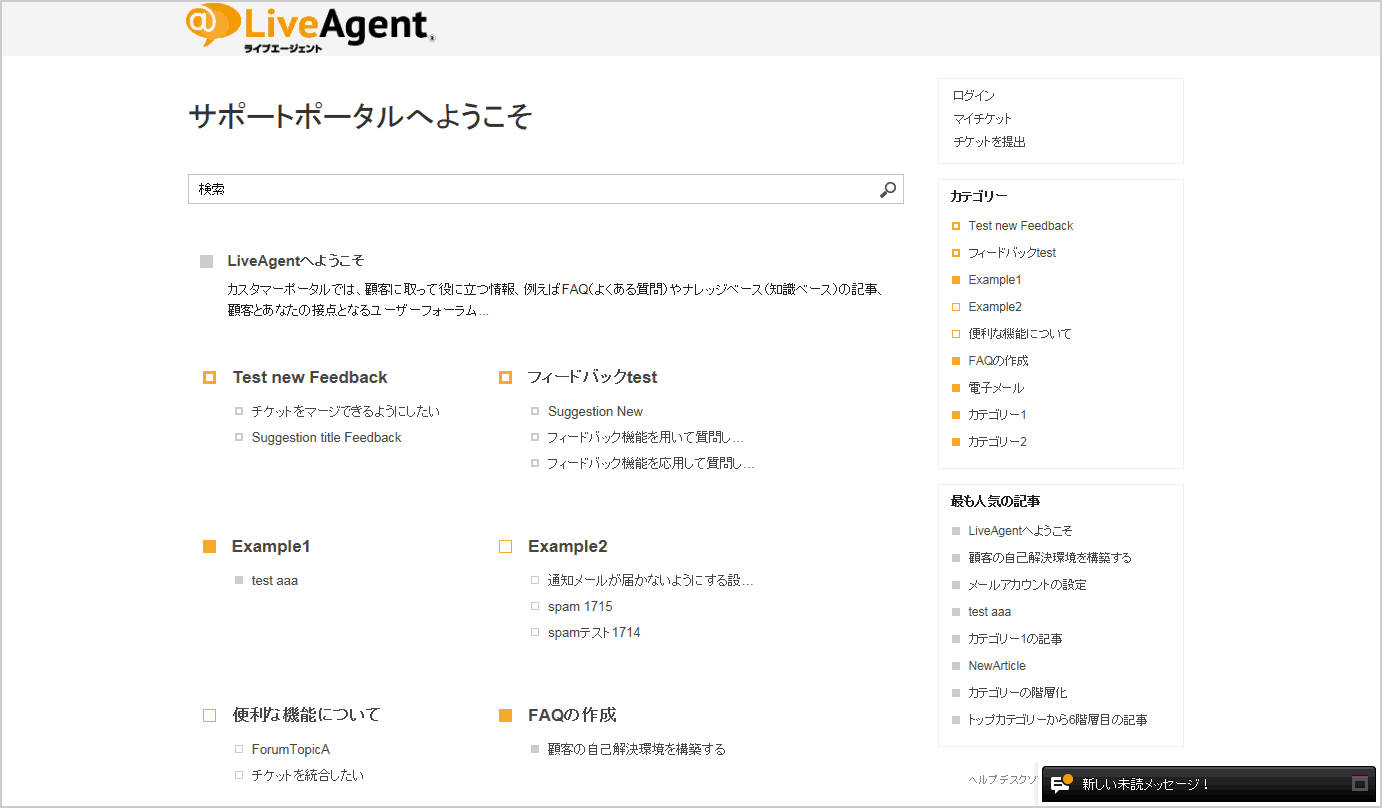1382x808 pixels.
Task: Open トップカテゴリーから6階層目の記事 article
Action: click(1057, 720)
